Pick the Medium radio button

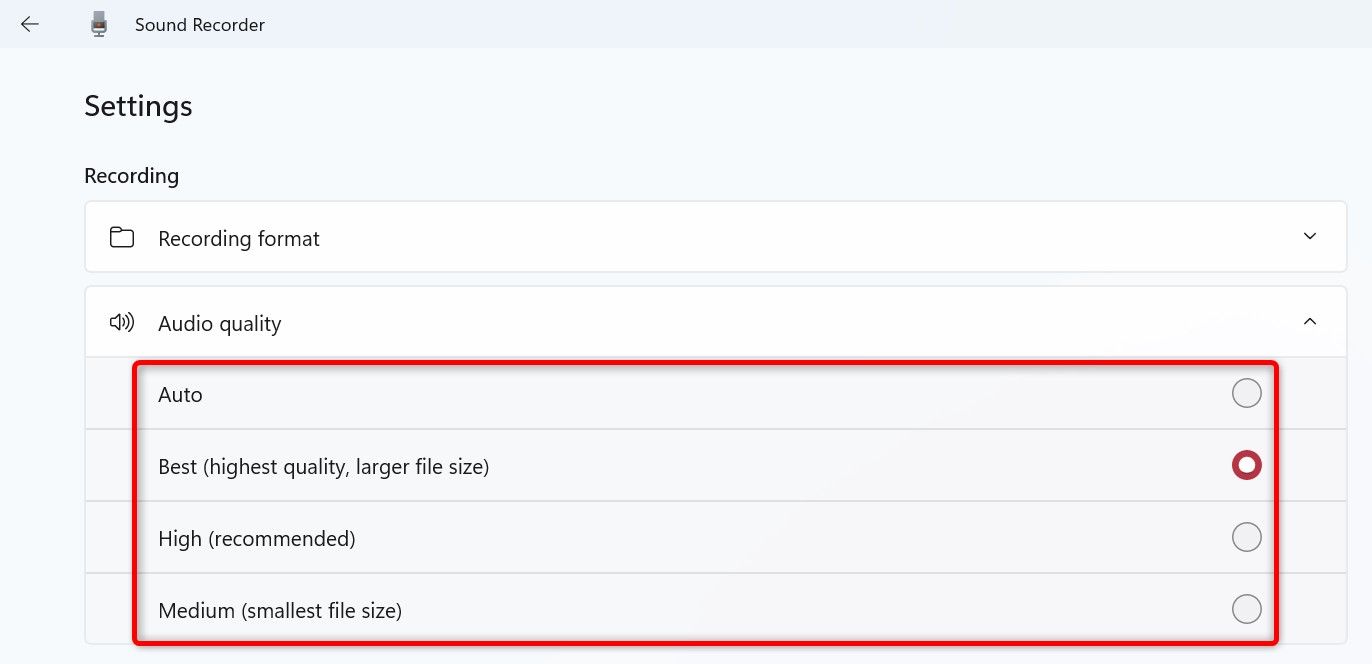[1246, 609]
